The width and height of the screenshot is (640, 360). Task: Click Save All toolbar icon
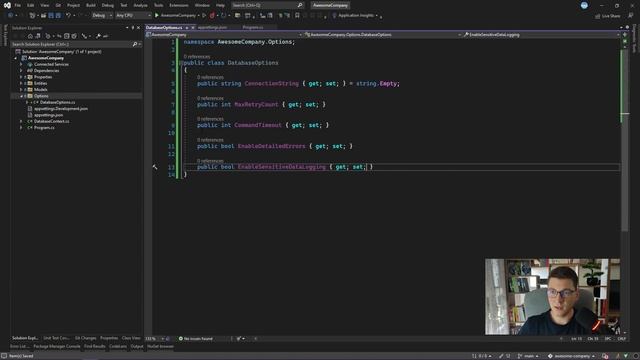(x=58, y=16)
